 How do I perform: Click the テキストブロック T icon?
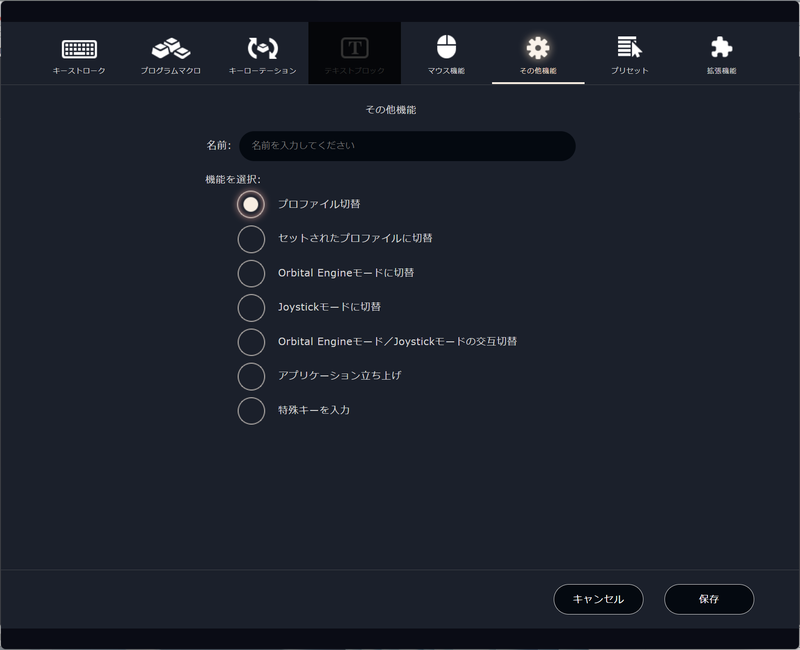tap(352, 46)
